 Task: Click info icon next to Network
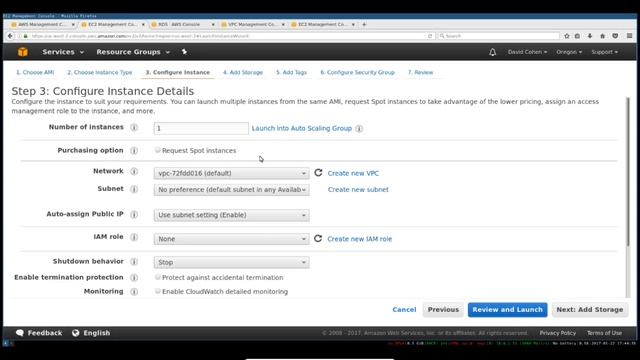134,171
